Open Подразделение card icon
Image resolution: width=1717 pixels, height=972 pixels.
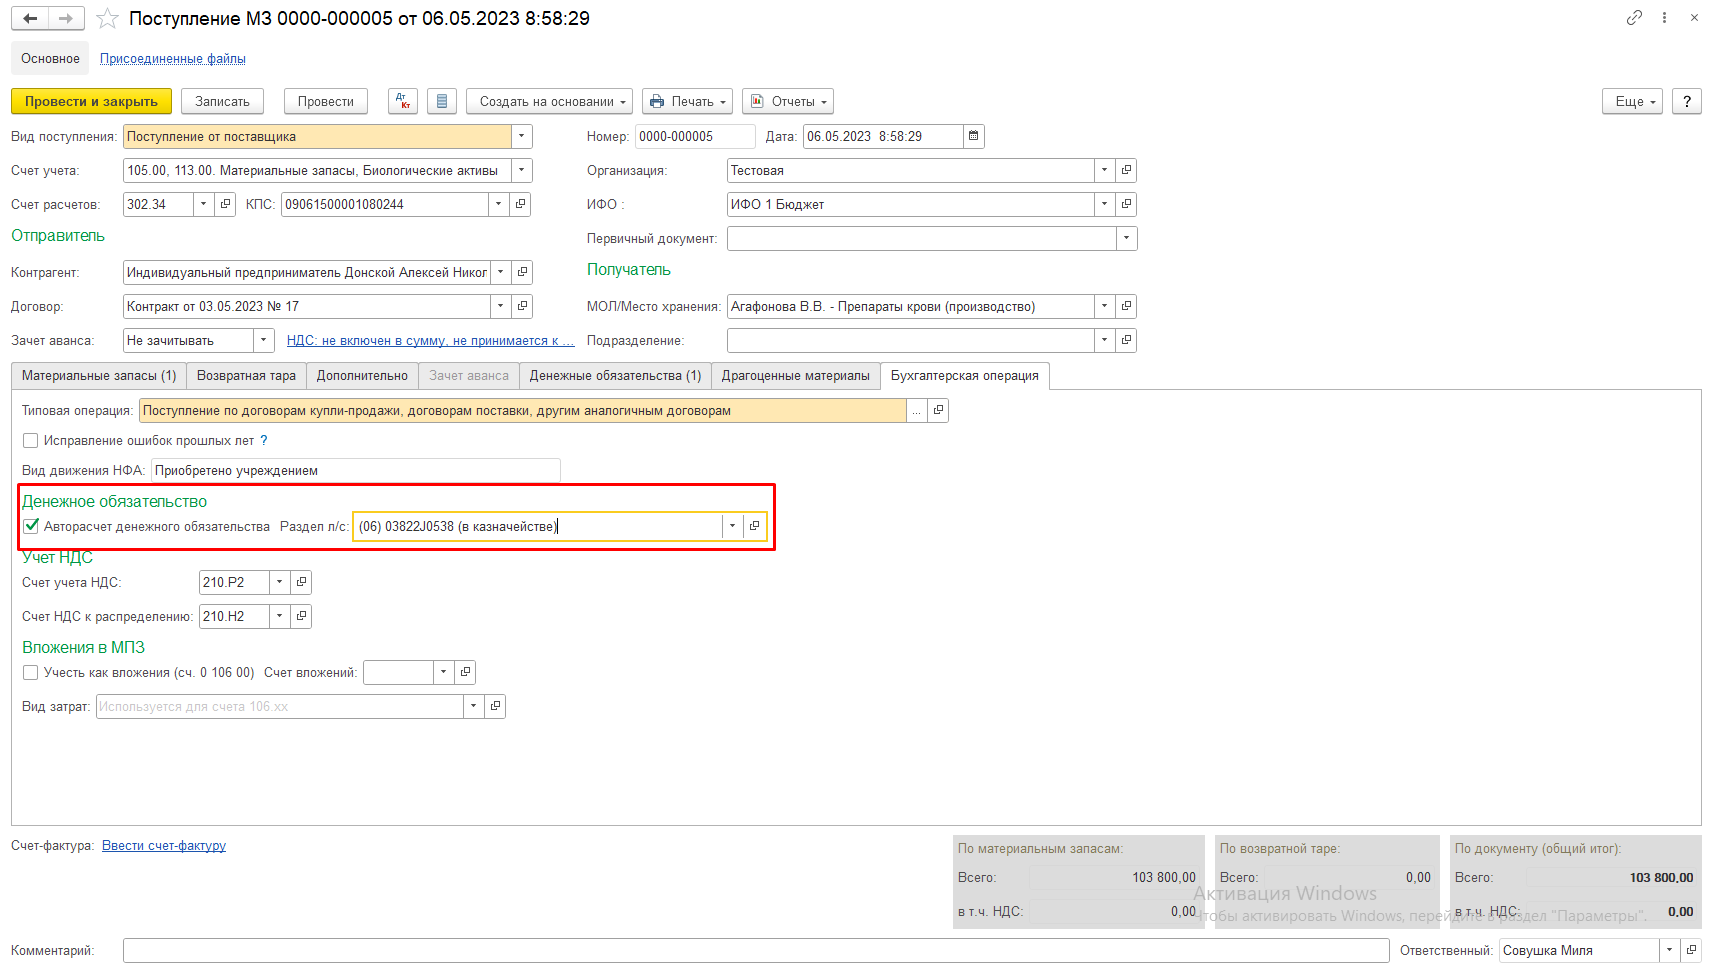[x=1126, y=340]
